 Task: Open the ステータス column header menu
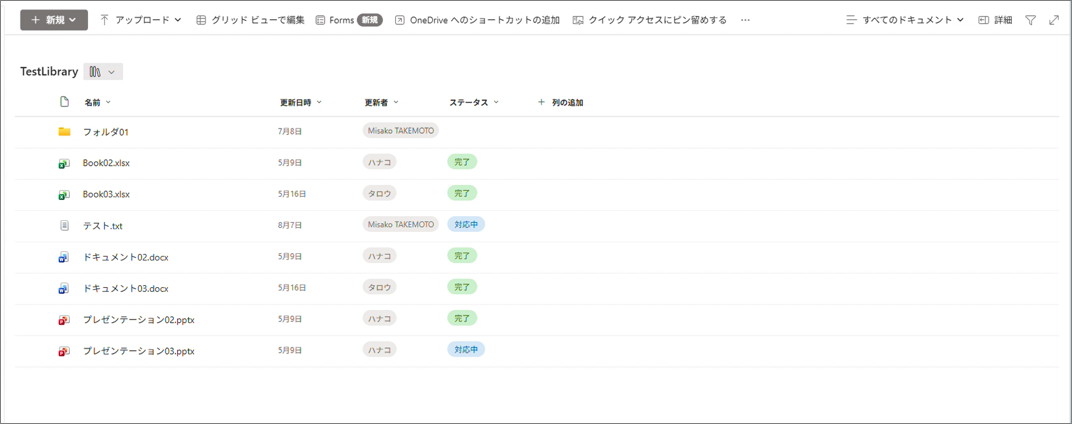473,102
